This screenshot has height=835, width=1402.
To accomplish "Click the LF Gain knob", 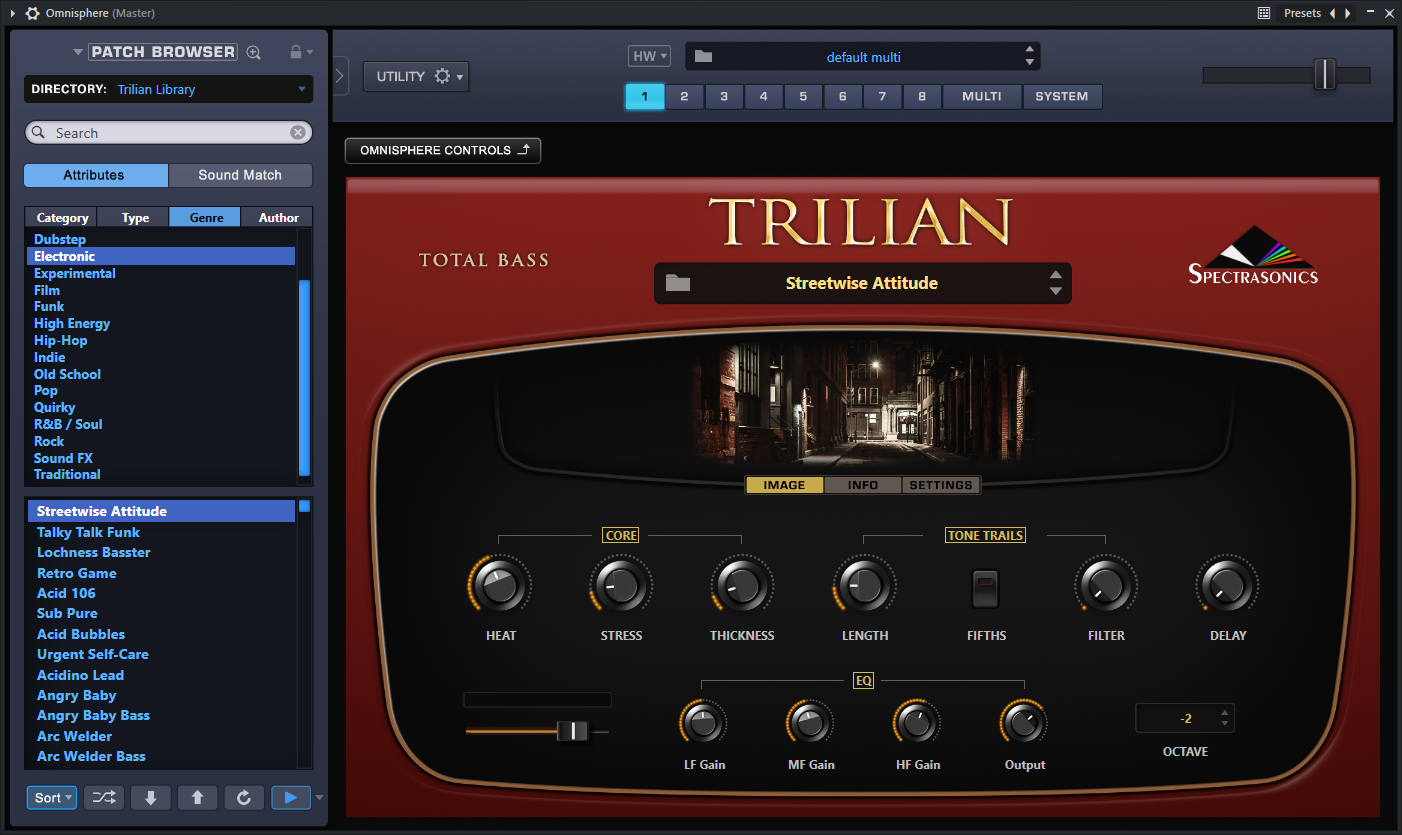I will pos(703,721).
